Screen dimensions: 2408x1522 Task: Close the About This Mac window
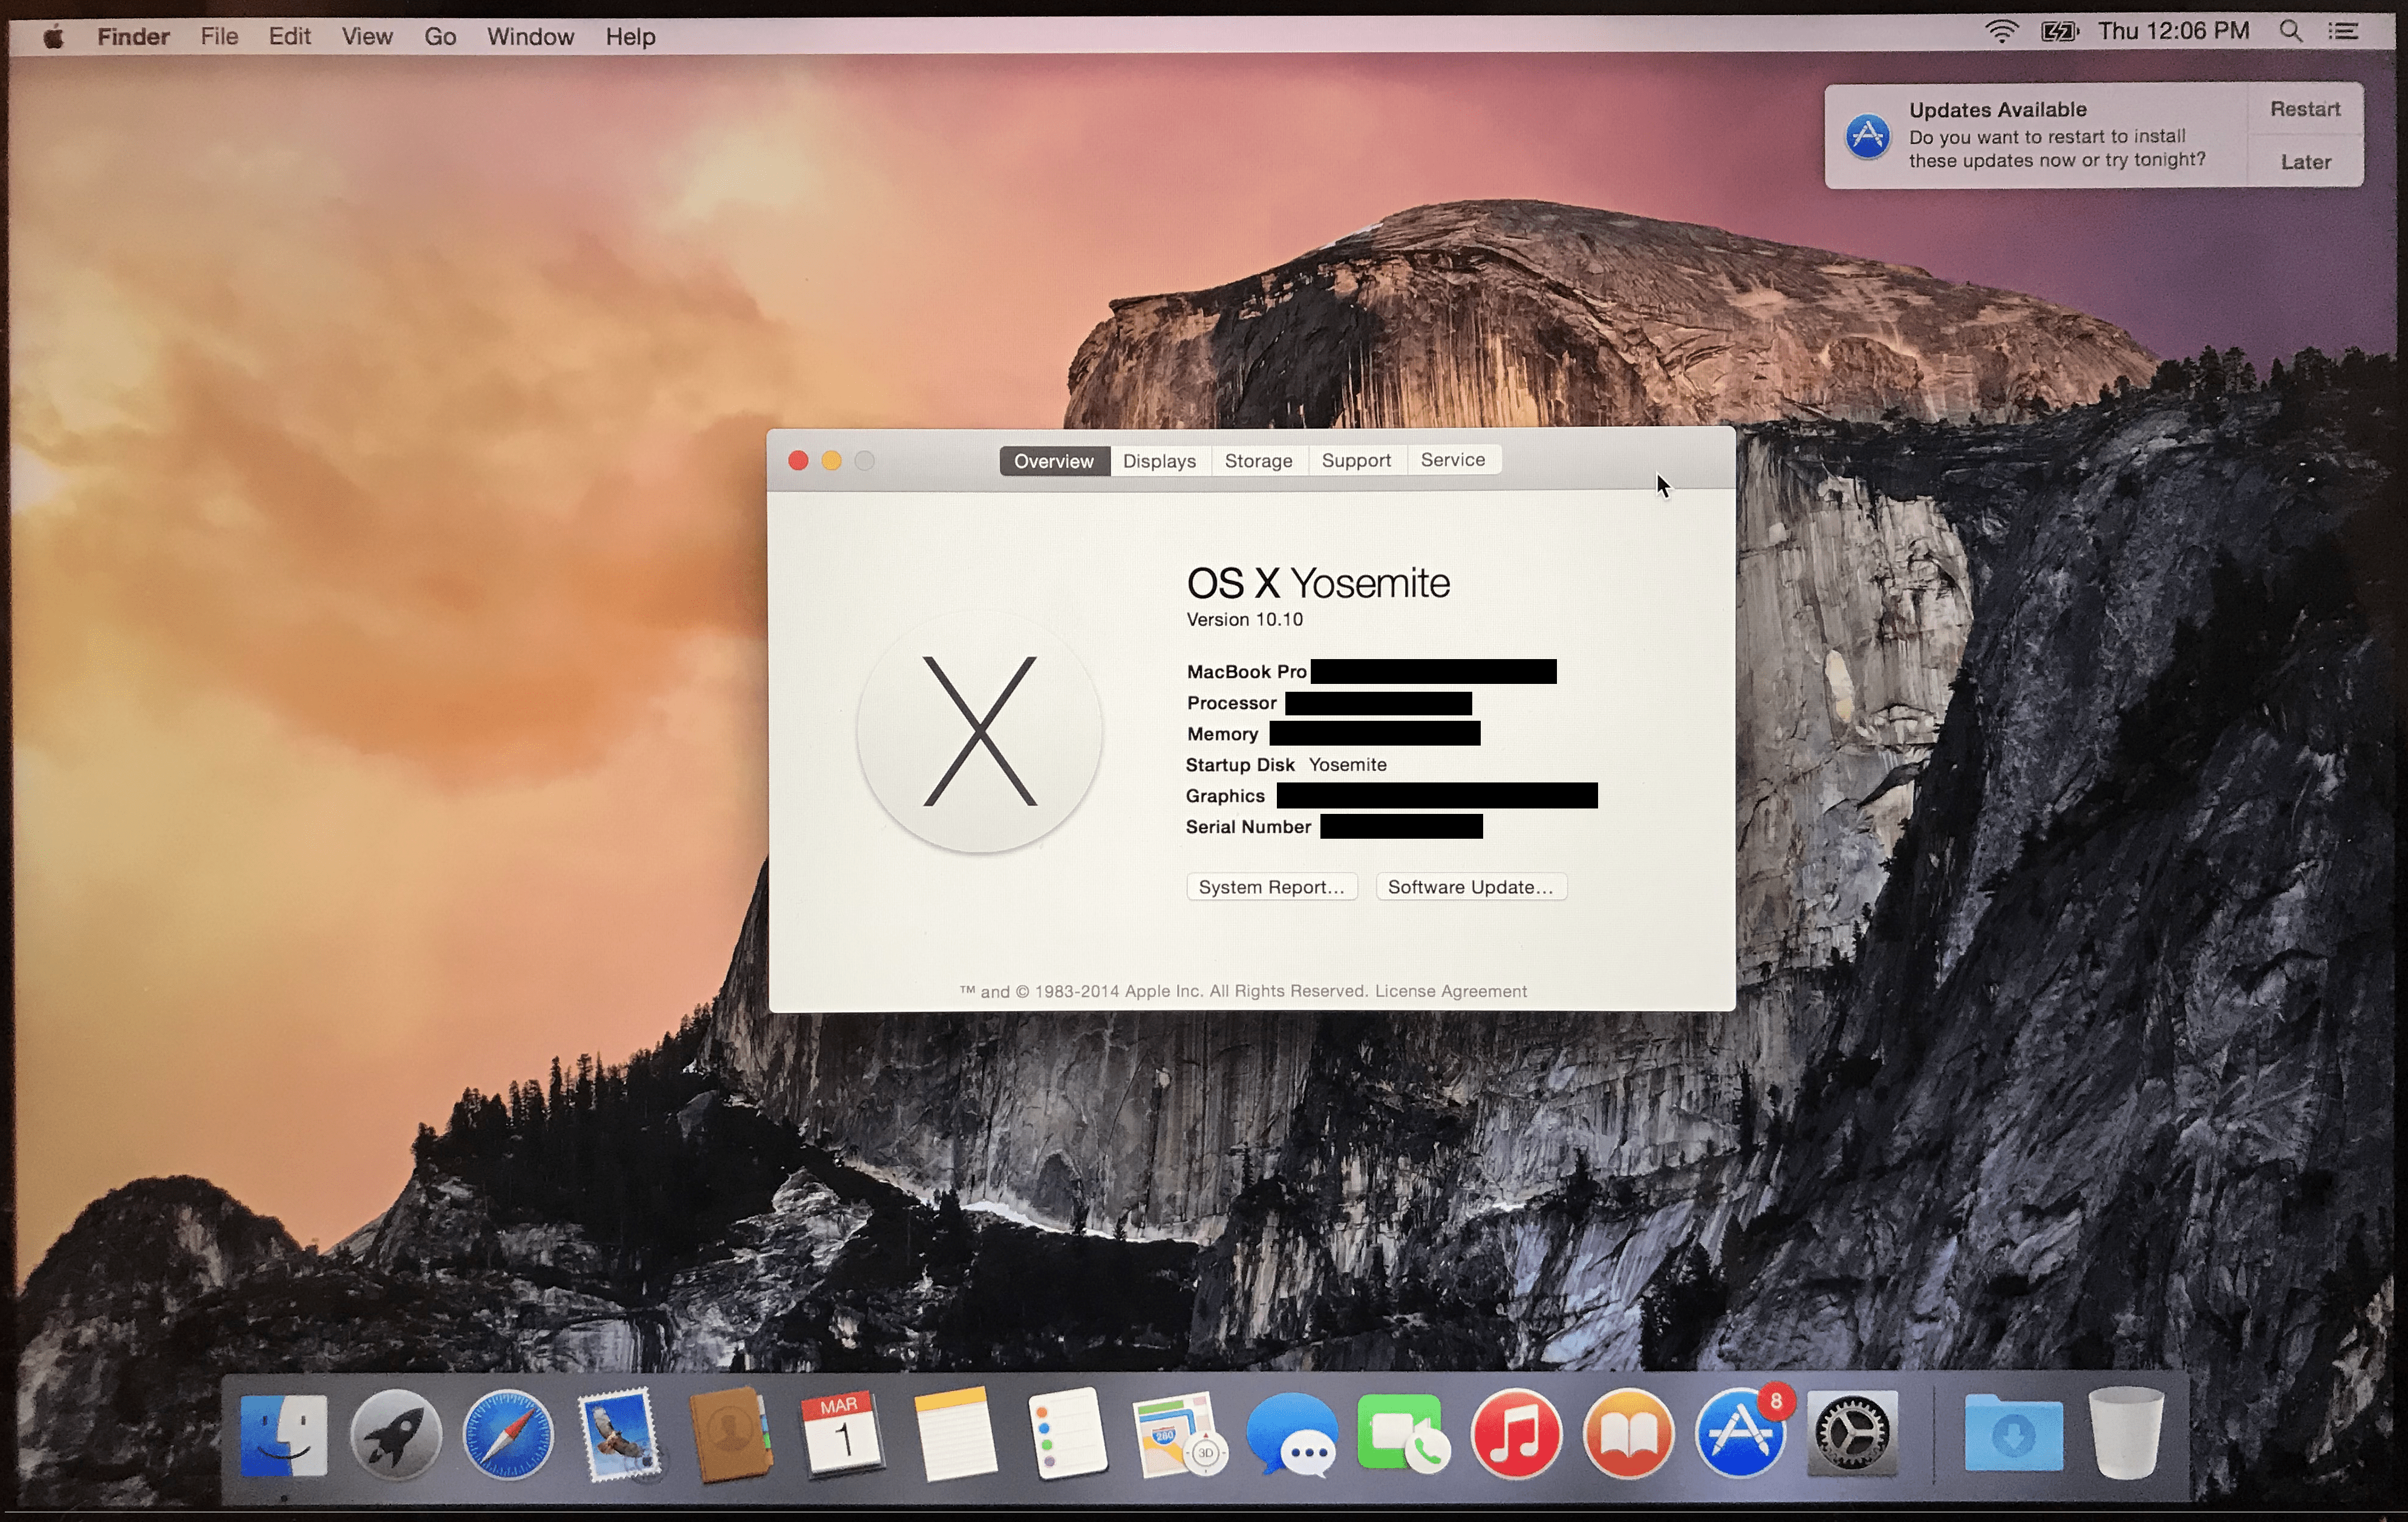[x=798, y=460]
